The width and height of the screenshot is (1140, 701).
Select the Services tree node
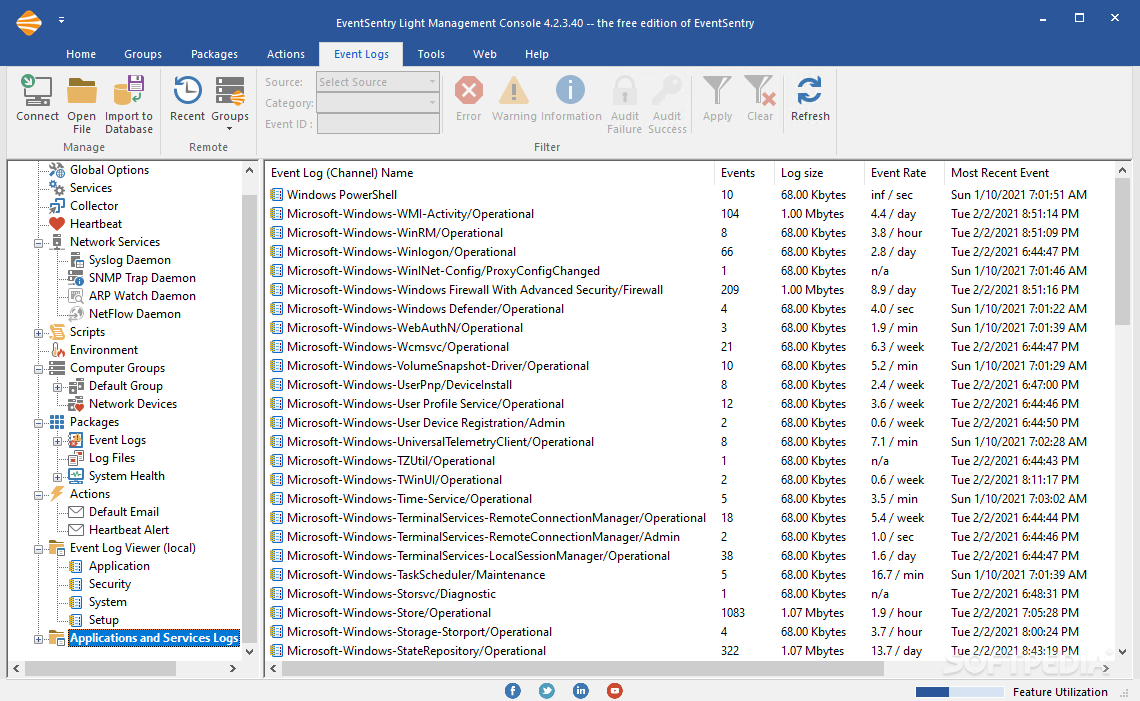pos(90,188)
